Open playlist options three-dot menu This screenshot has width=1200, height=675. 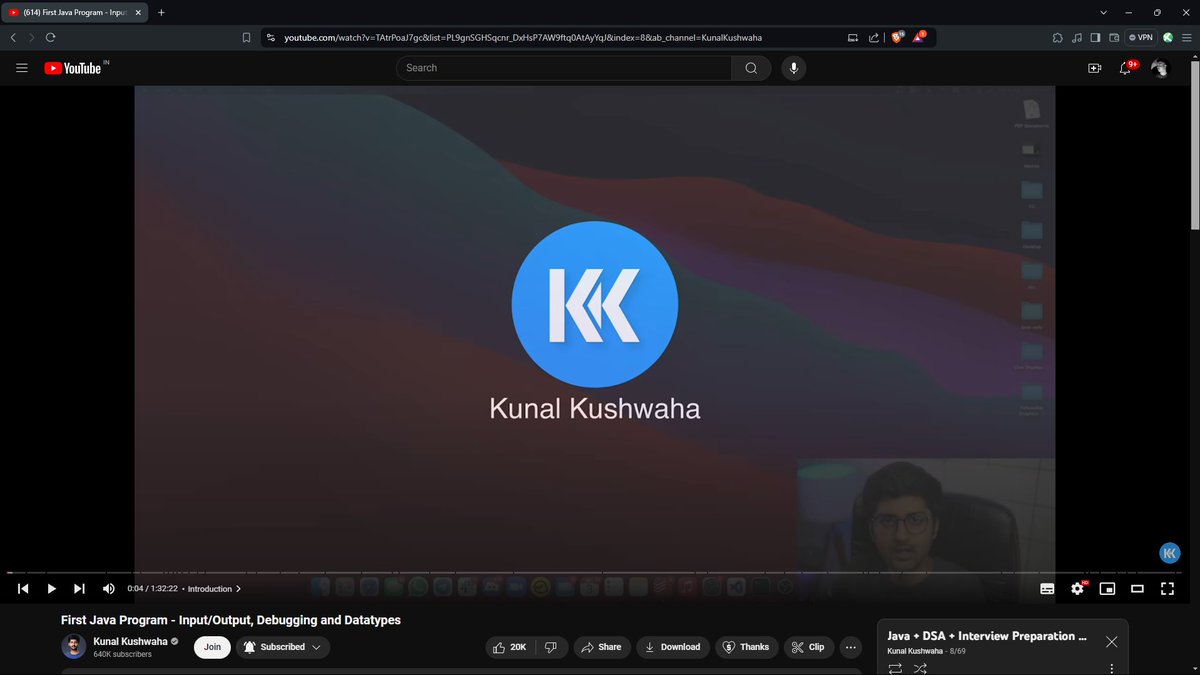[1111, 668]
